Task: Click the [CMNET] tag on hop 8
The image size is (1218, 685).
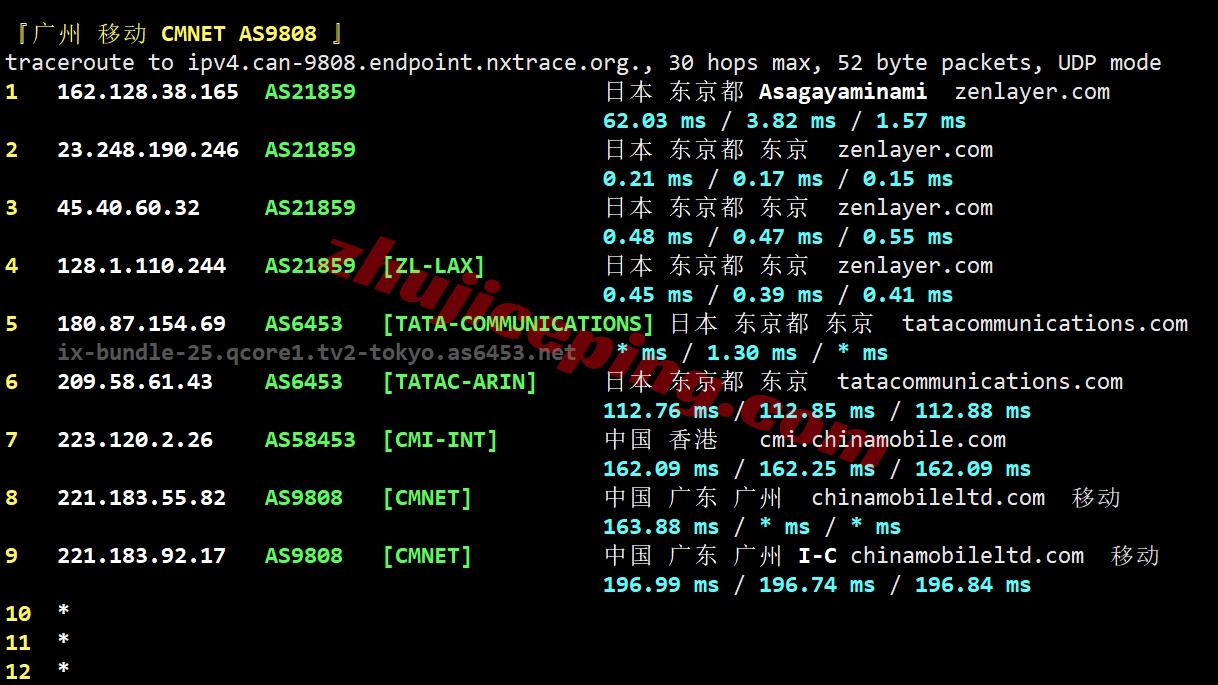Action: (427, 498)
